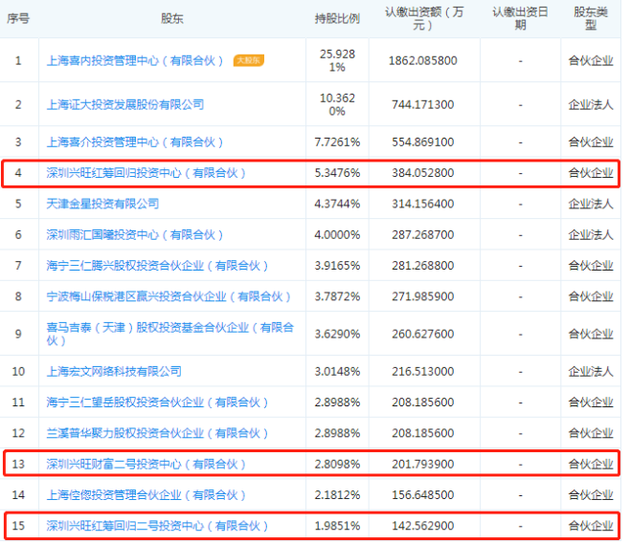
Task: Click the 认缴出资日期 column header
Action: click(x=520, y=18)
